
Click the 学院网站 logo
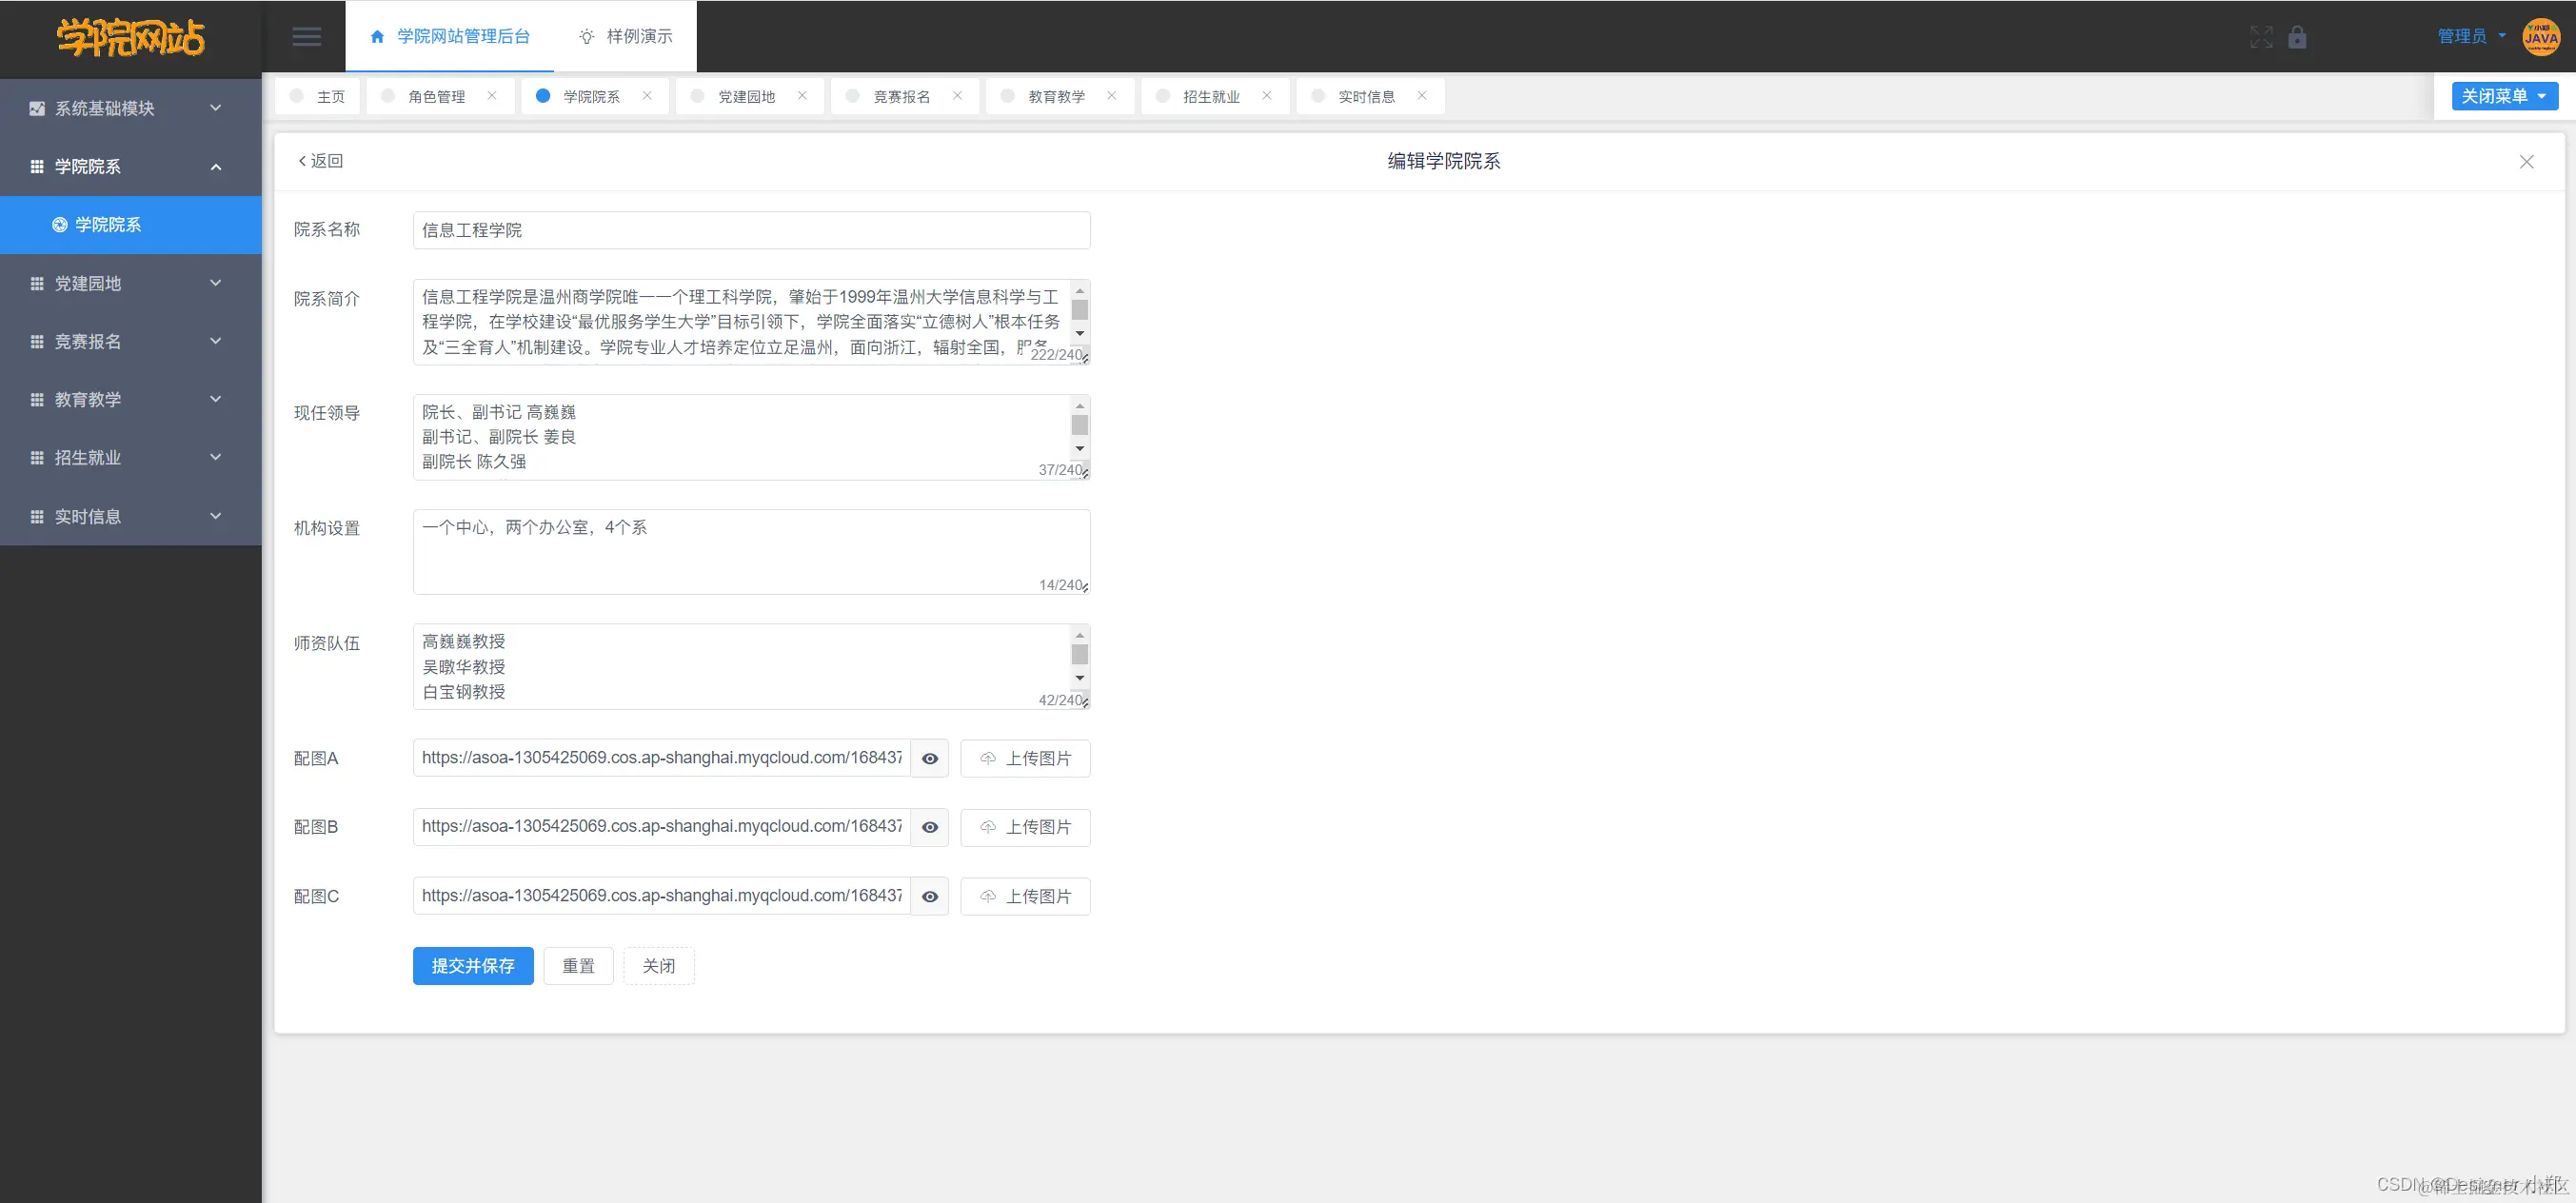point(130,38)
